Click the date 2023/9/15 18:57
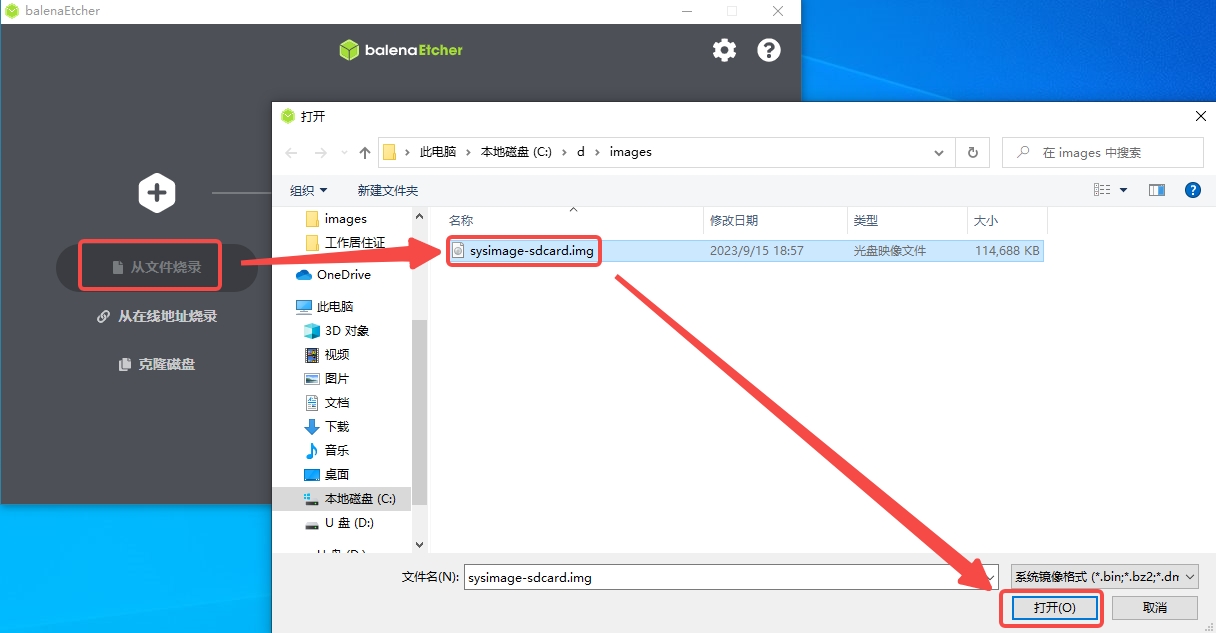This screenshot has width=1216, height=633. click(x=757, y=251)
